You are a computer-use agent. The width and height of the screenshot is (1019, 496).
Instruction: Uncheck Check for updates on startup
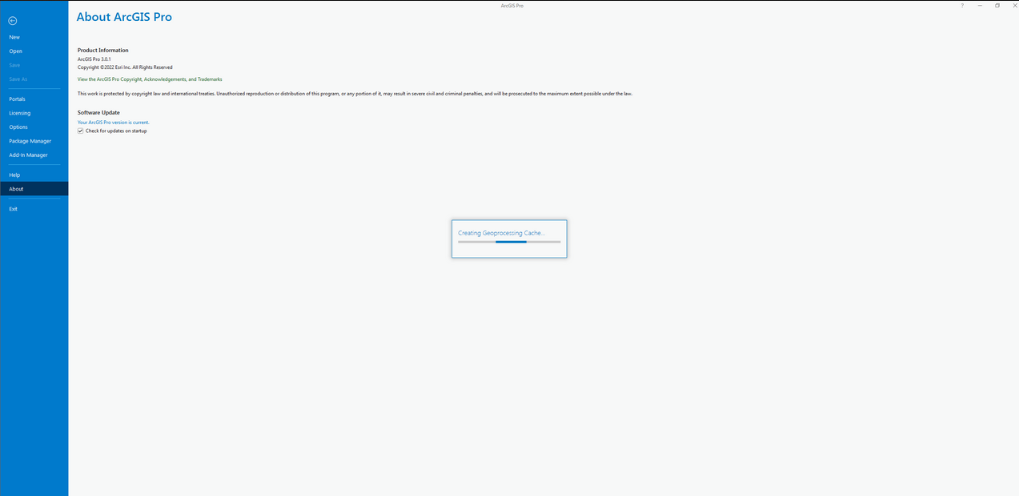[x=81, y=131]
